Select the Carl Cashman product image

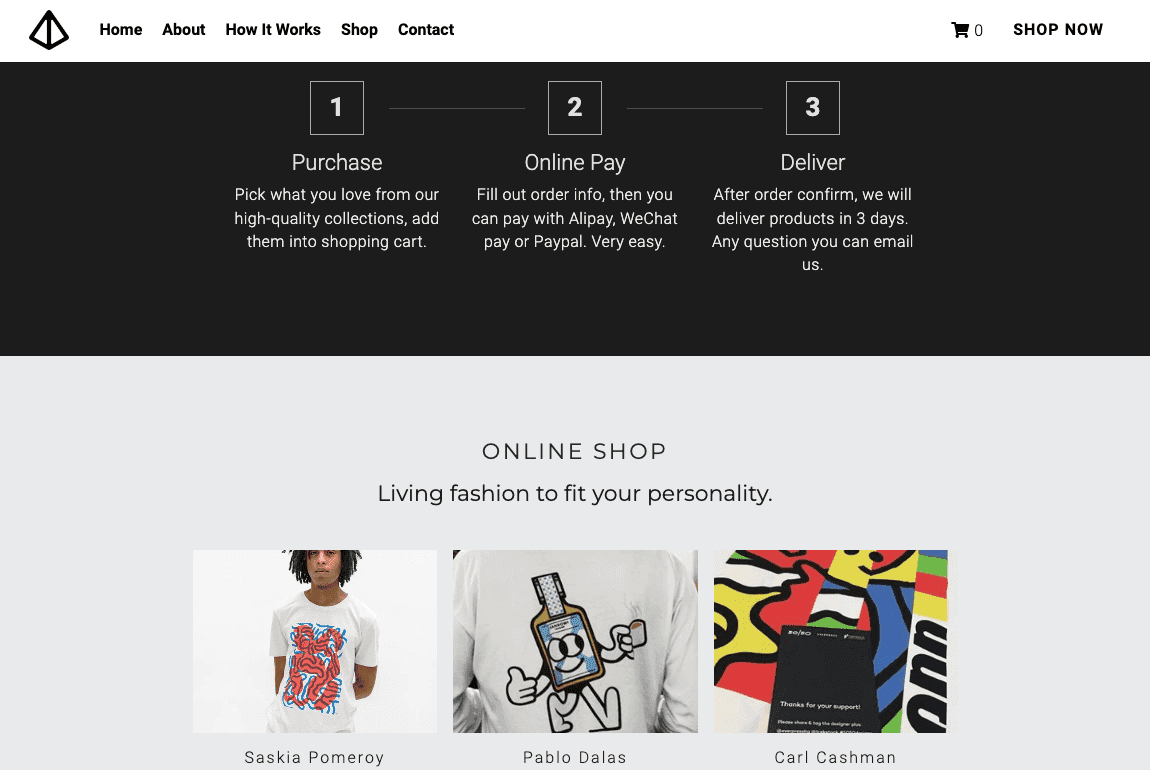(831, 641)
